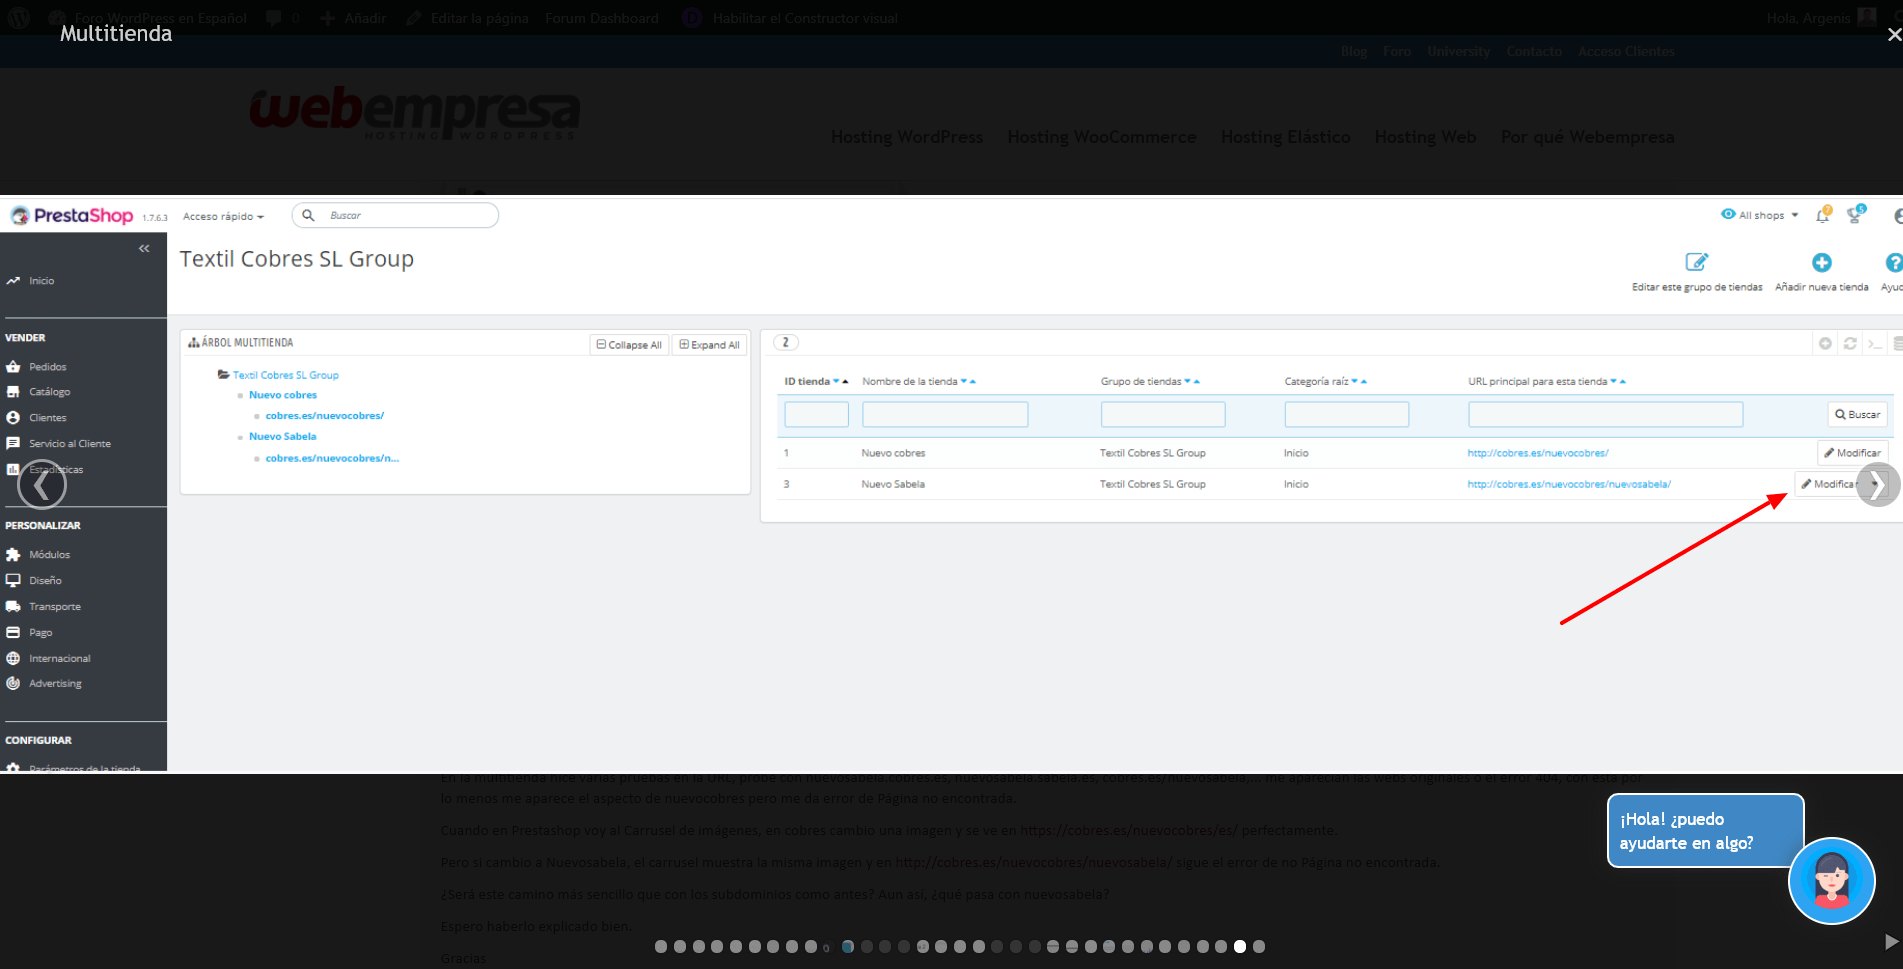
Task: Sort Categoría raíz descending arrow
Action: (x=1355, y=382)
